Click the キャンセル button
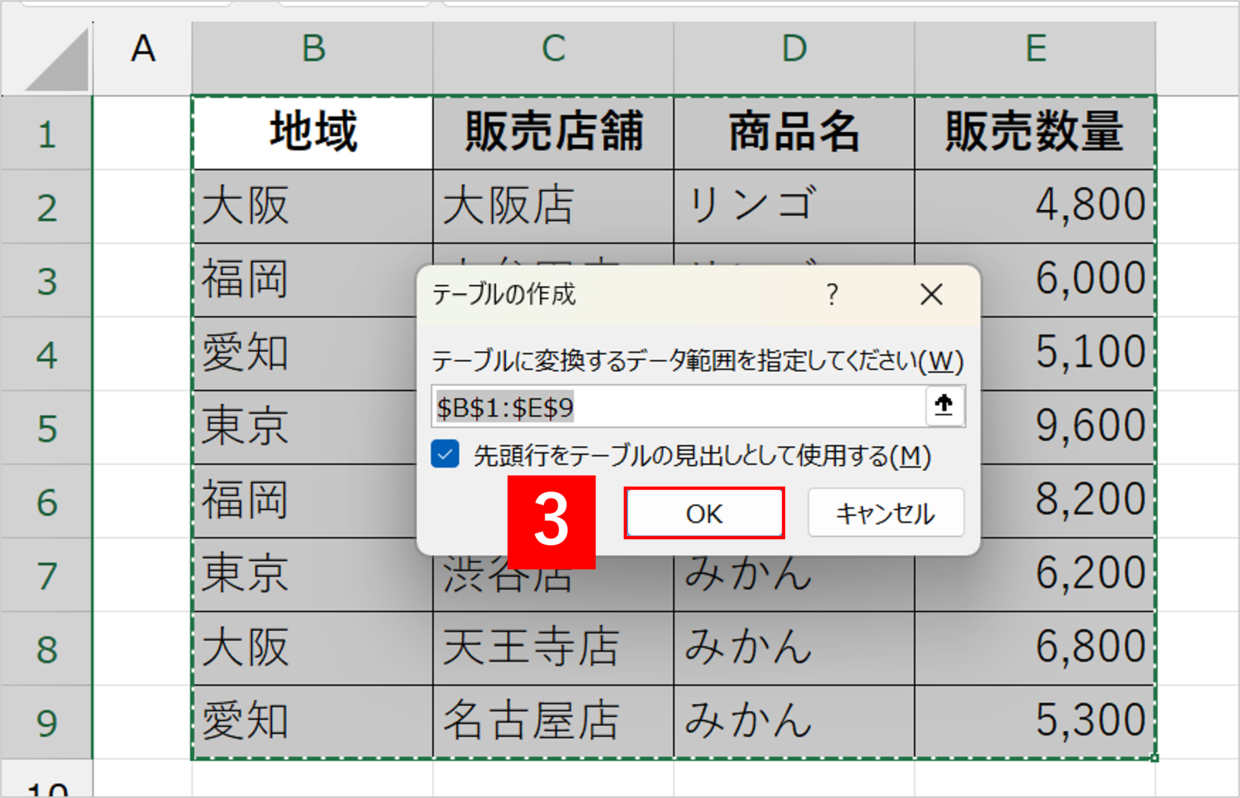Image resolution: width=1240 pixels, height=798 pixels. (885, 513)
